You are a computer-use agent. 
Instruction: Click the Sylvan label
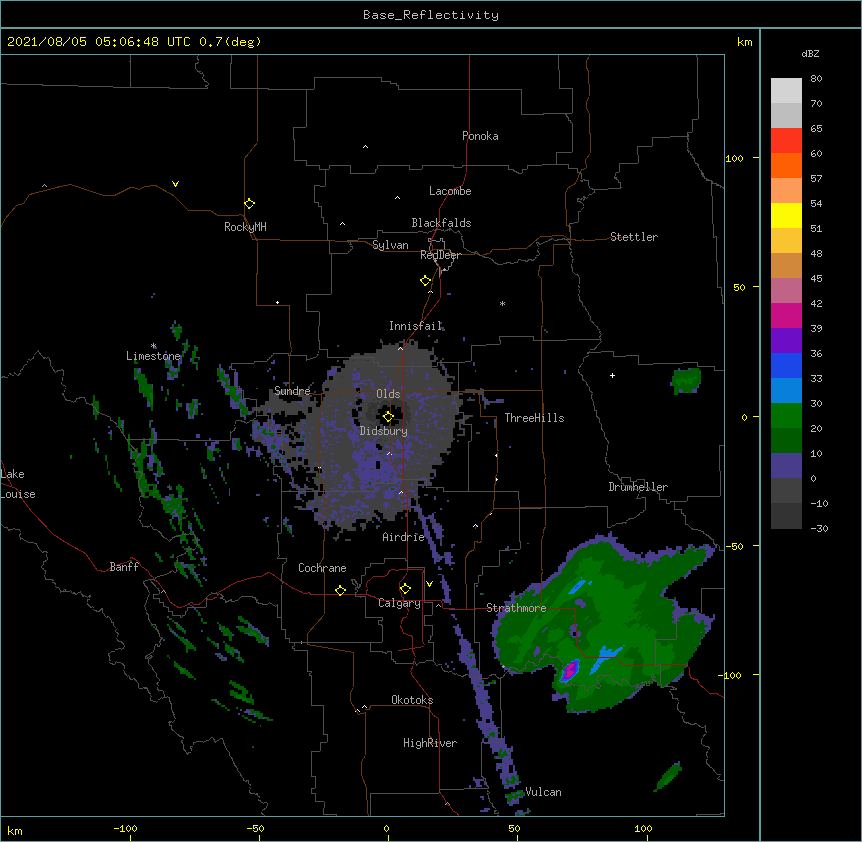coord(390,245)
